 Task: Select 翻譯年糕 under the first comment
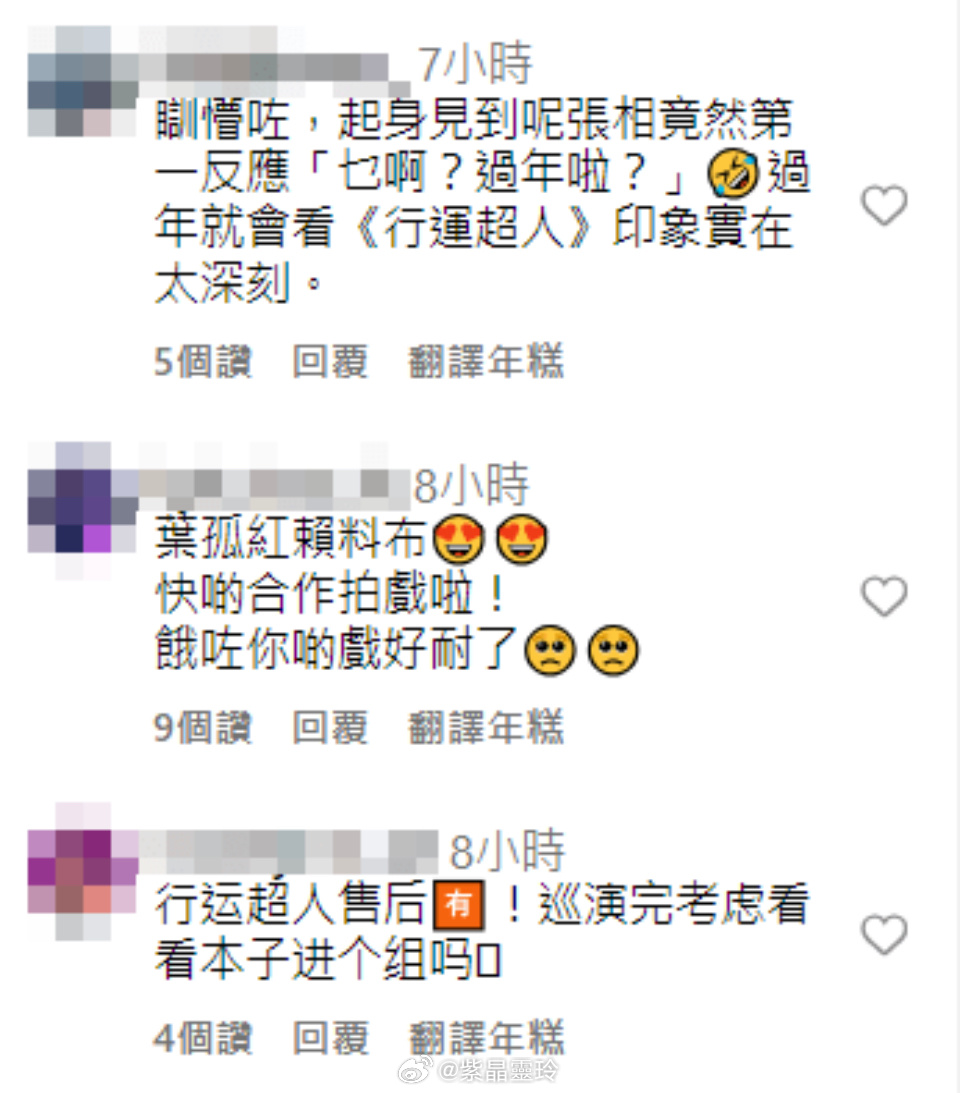pos(486,362)
